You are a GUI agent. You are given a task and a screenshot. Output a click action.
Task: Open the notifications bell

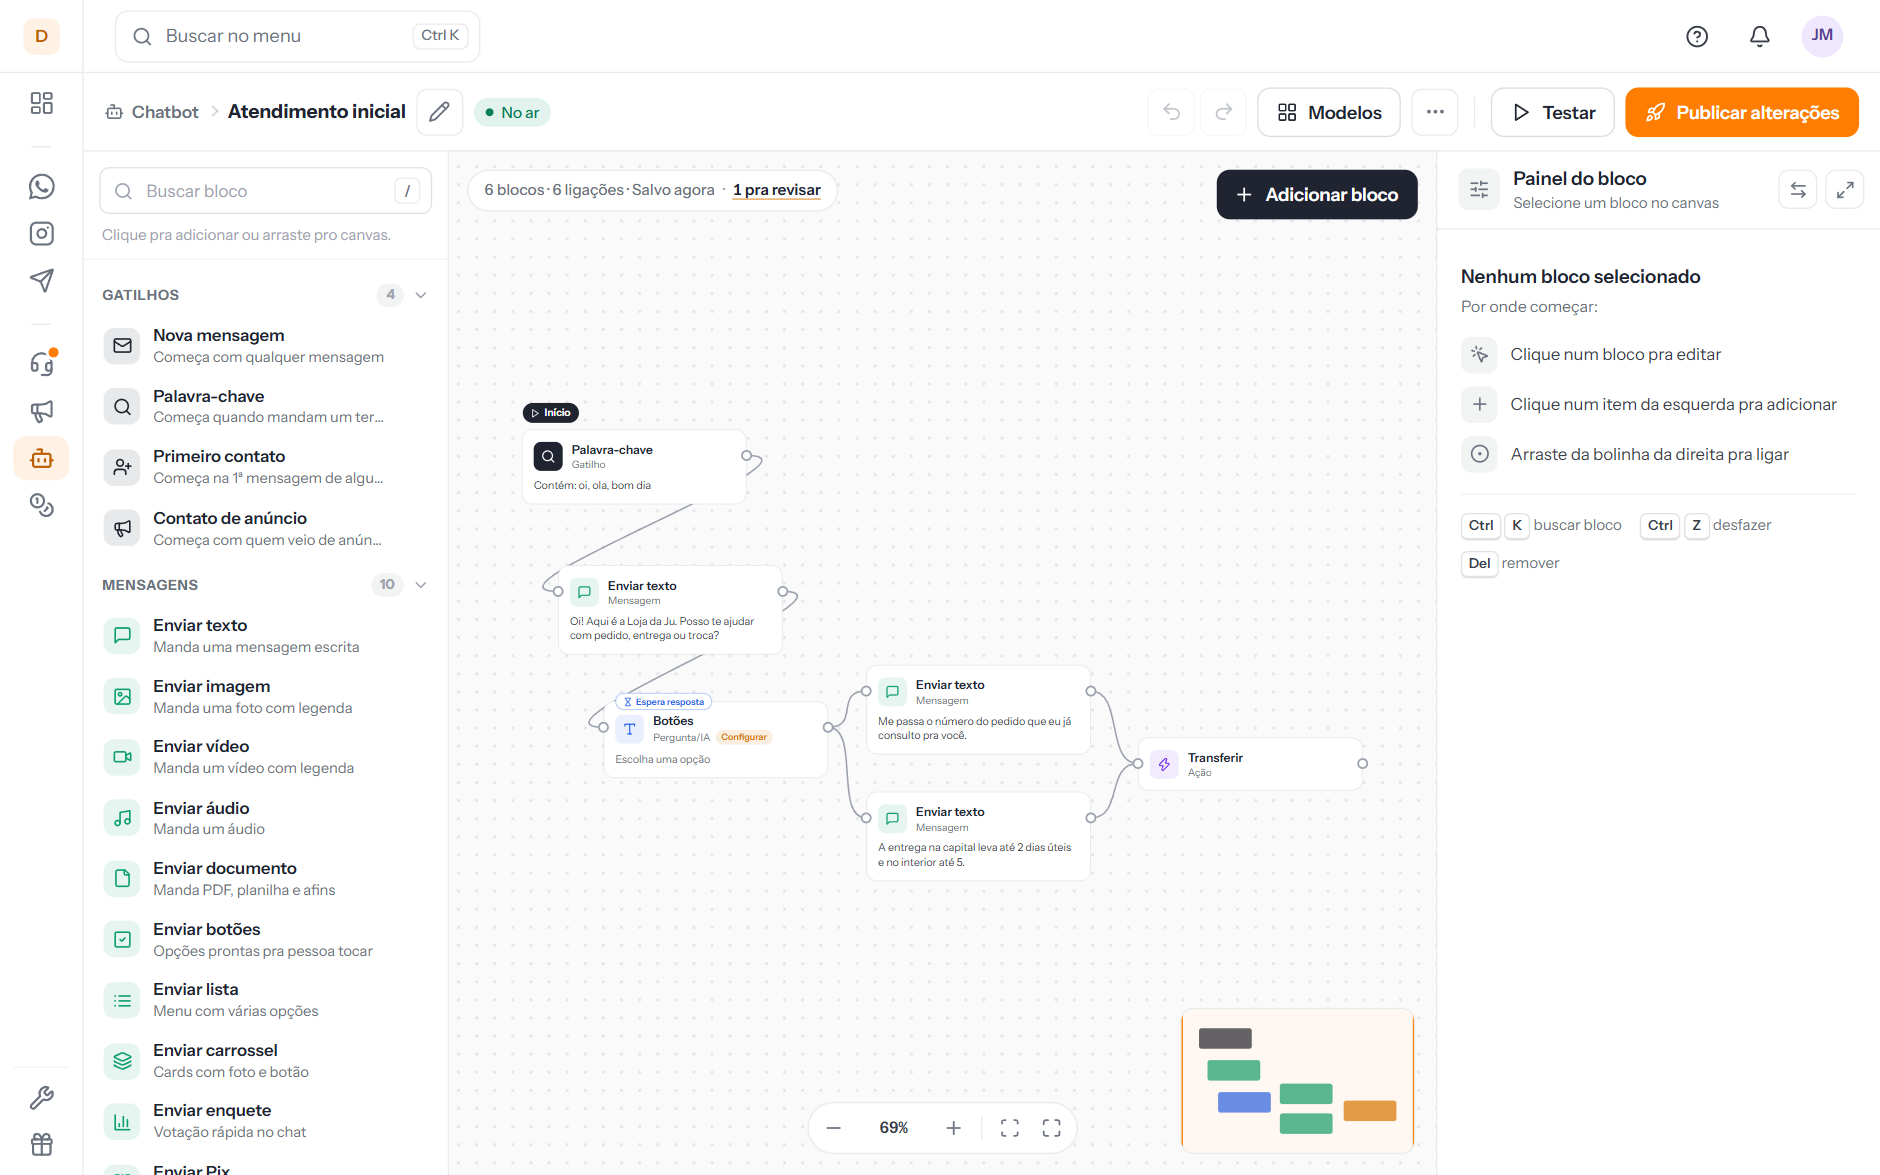pyautogui.click(x=1759, y=36)
